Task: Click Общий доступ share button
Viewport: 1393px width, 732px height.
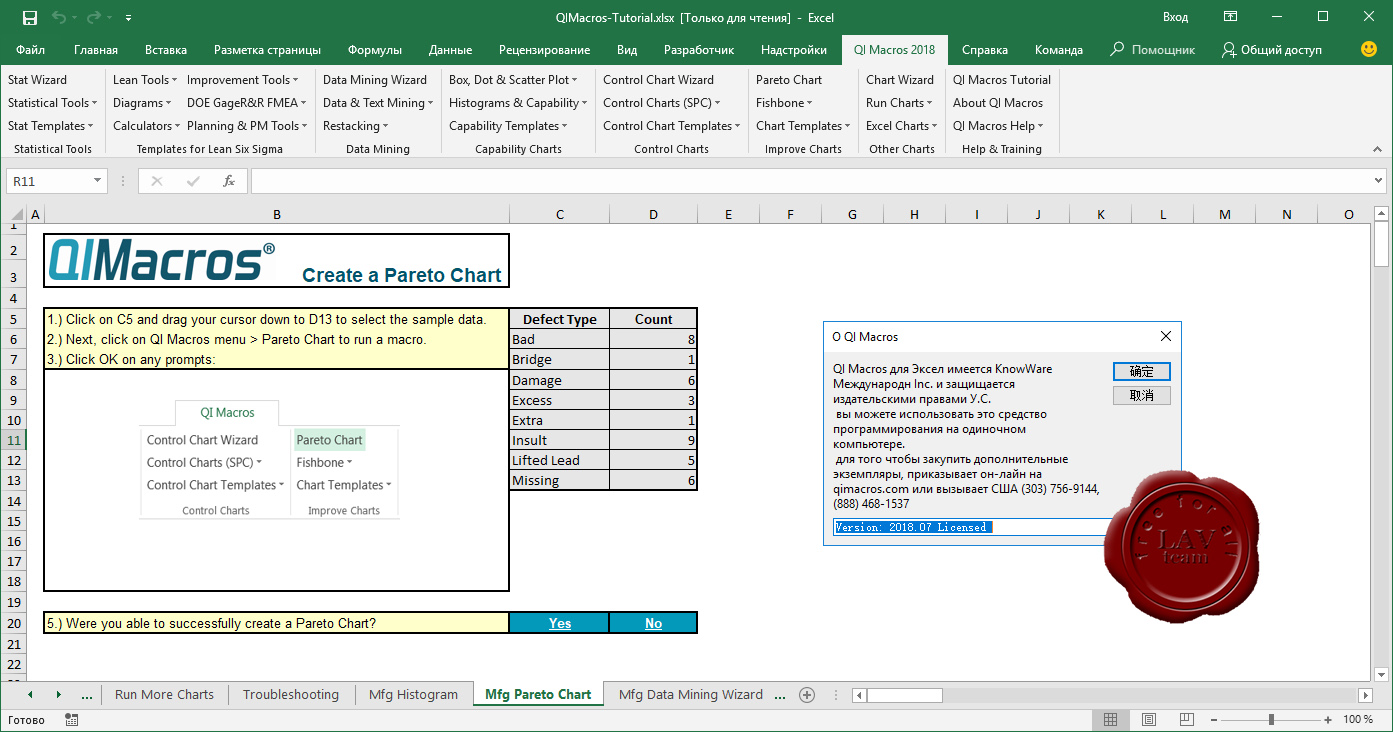Action: pyautogui.click(x=1272, y=50)
